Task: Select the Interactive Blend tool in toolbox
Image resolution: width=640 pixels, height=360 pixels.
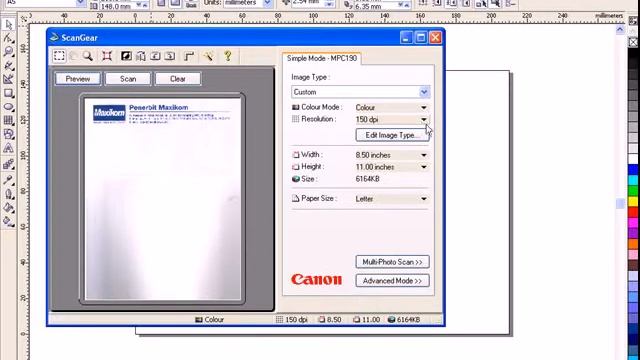Action: pos(9,164)
